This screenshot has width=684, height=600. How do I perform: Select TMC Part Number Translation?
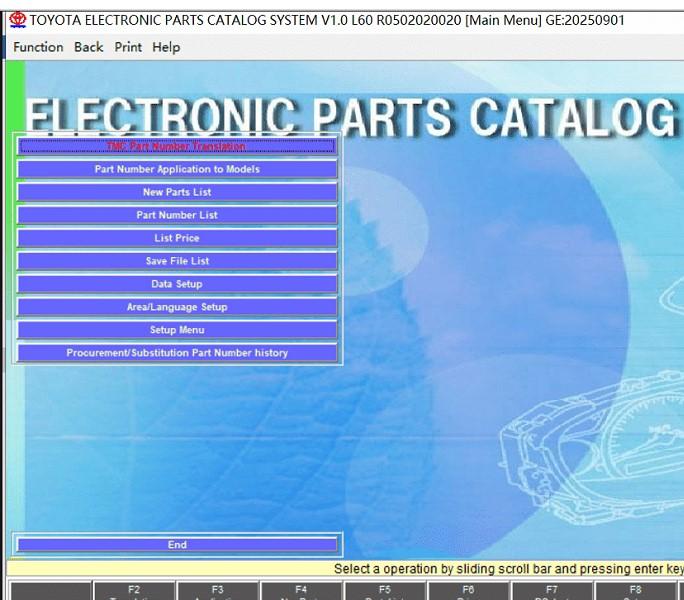(177, 146)
